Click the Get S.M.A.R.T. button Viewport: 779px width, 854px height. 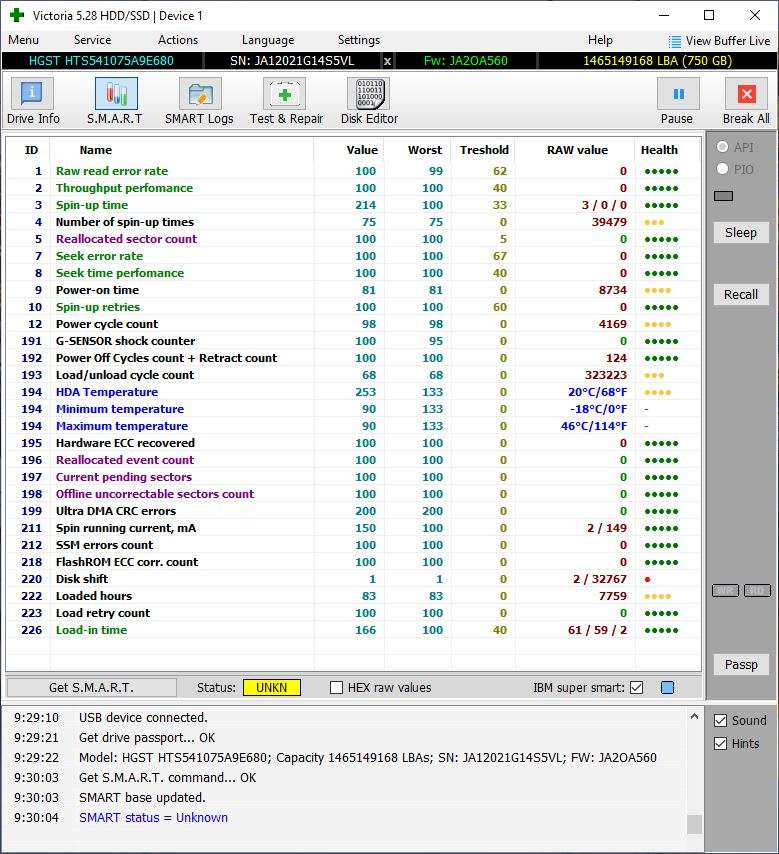[x=92, y=687]
